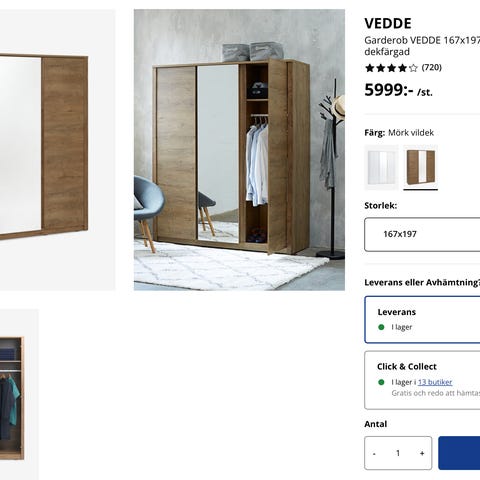This screenshot has width=480, height=480.
Task: Click the green stock dot under Click & Collect
Action: click(381, 382)
